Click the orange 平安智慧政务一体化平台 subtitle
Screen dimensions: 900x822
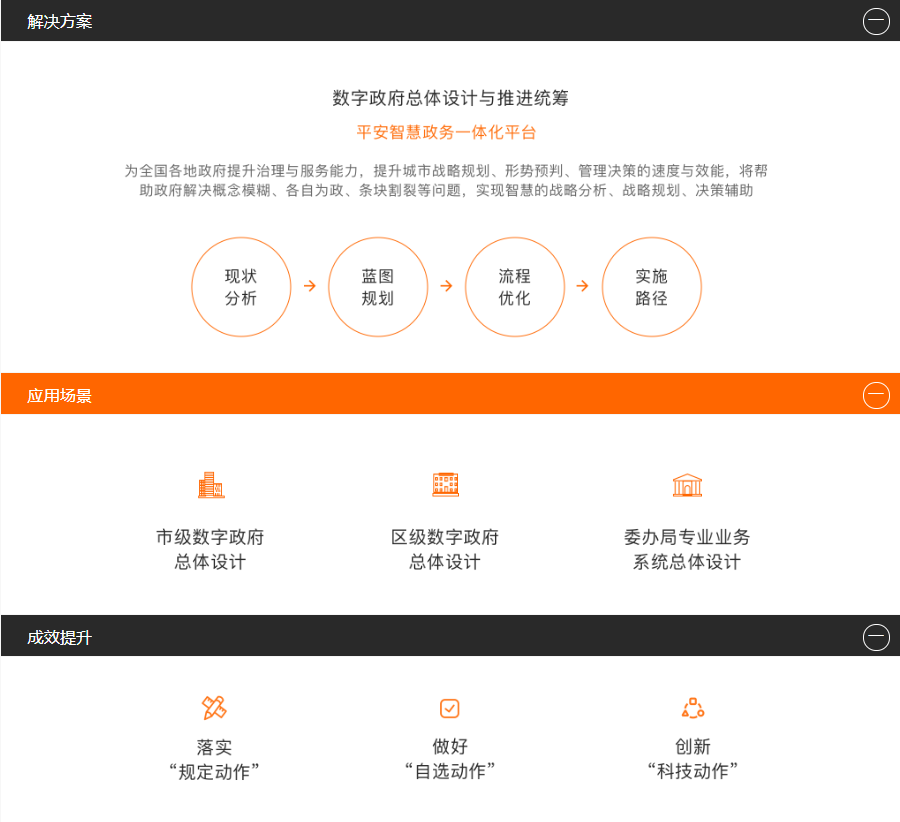[446, 133]
